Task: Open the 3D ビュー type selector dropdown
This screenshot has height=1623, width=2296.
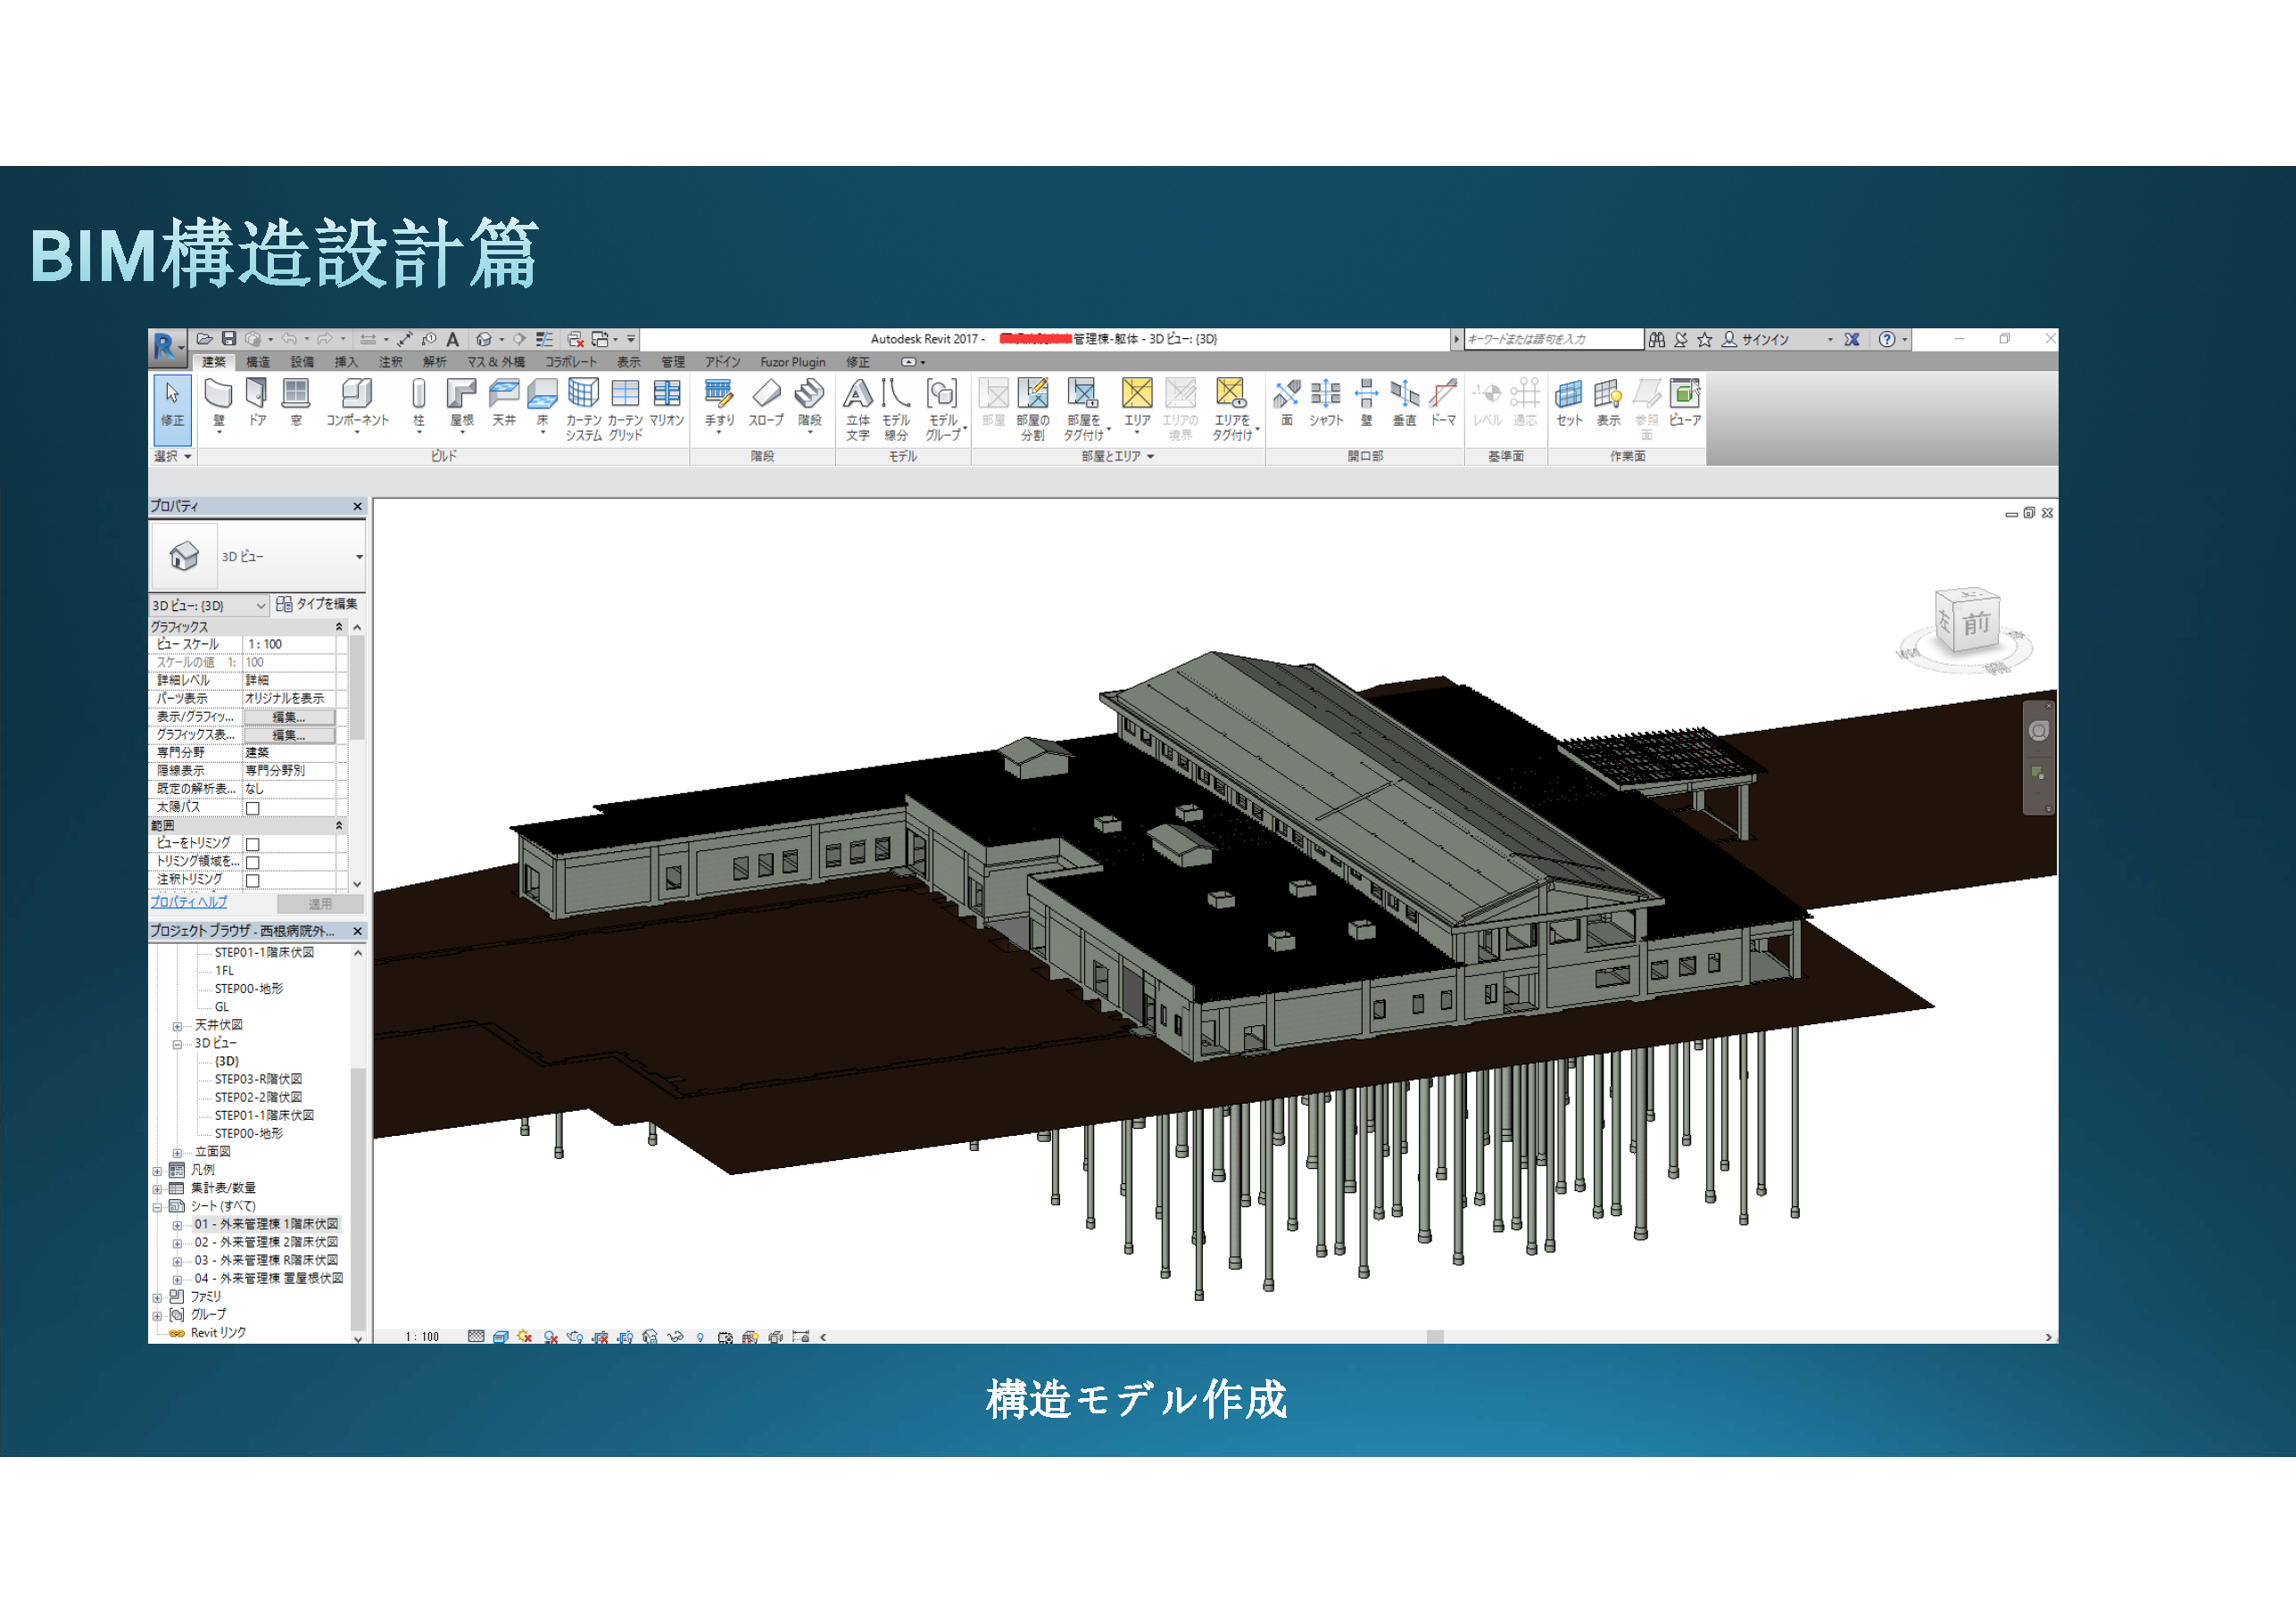Action: pyautogui.click(x=359, y=557)
